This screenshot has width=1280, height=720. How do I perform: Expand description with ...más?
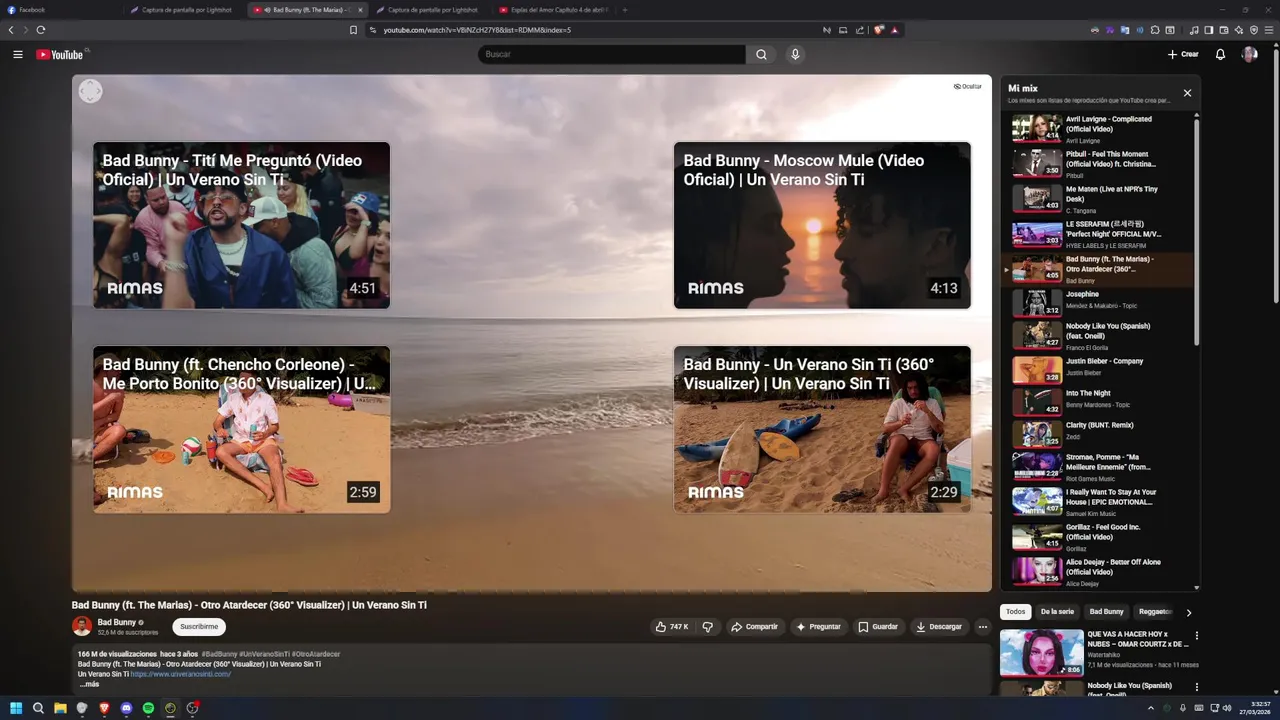pos(89,684)
